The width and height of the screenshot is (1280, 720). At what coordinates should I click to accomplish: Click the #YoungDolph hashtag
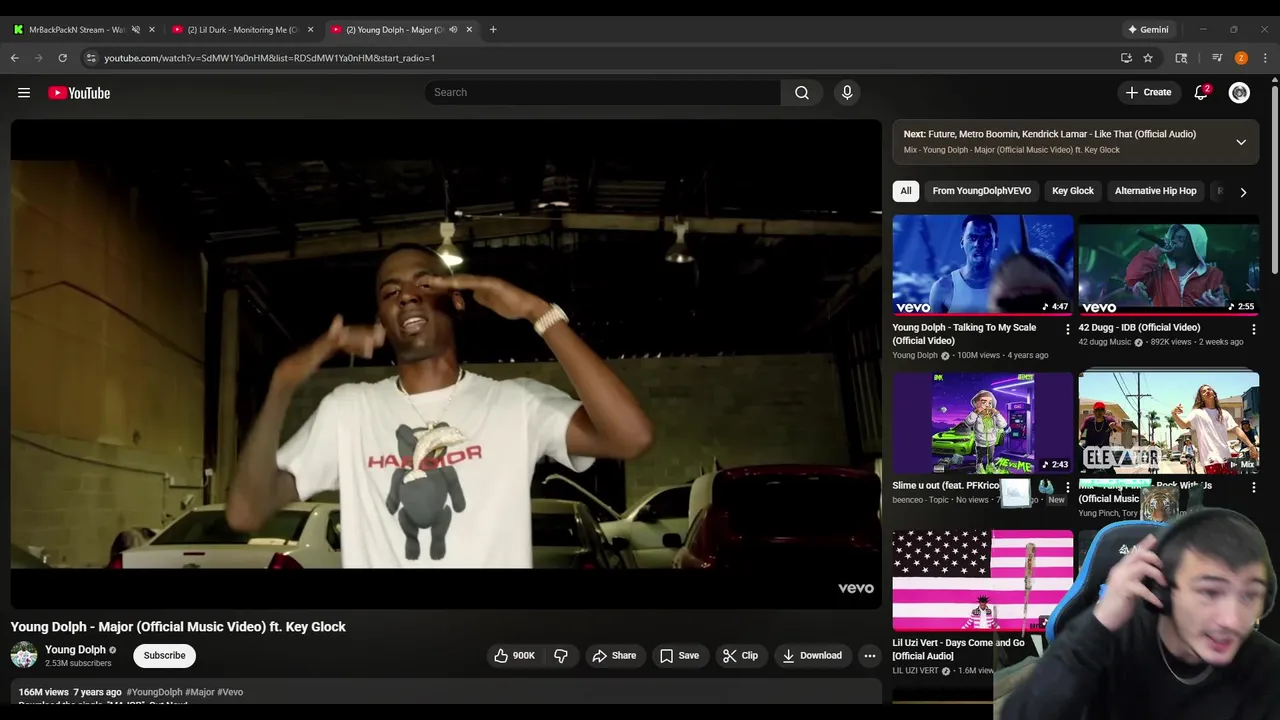point(155,692)
